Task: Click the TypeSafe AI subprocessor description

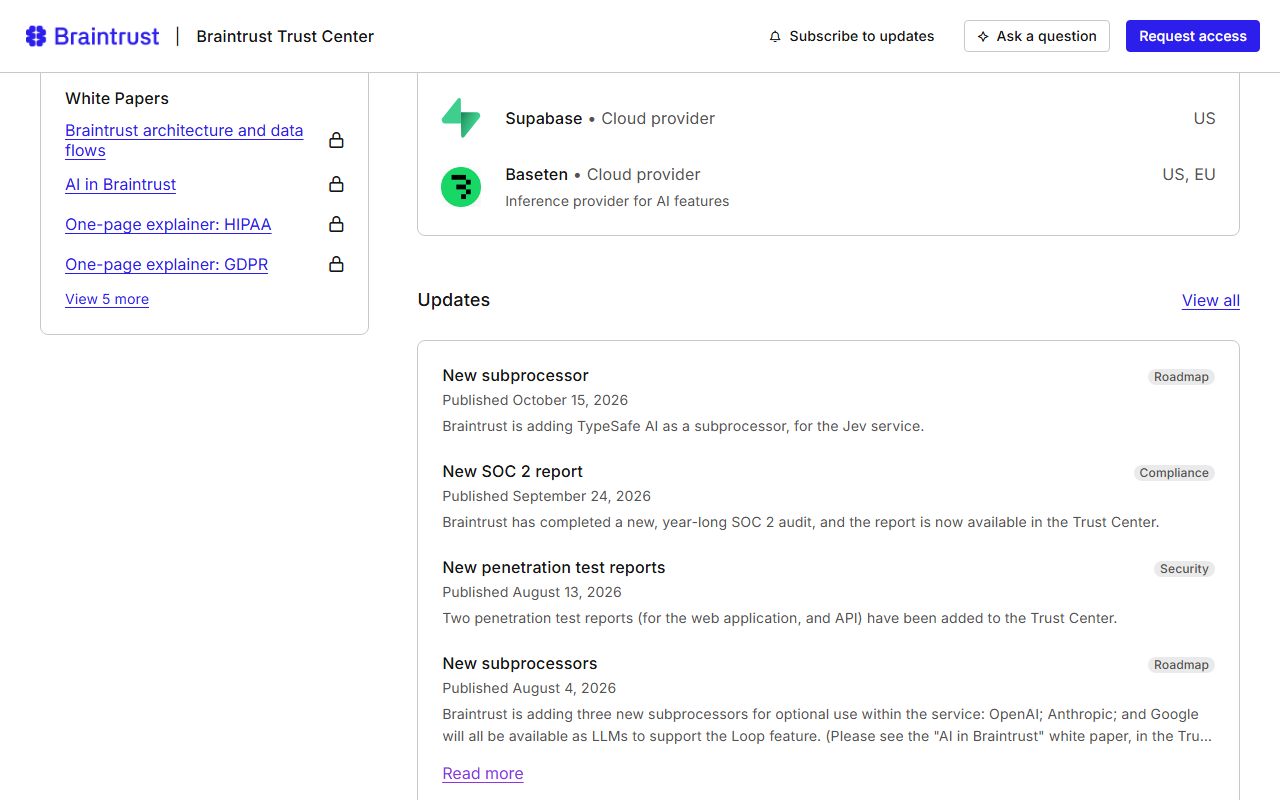Action: 683,426
